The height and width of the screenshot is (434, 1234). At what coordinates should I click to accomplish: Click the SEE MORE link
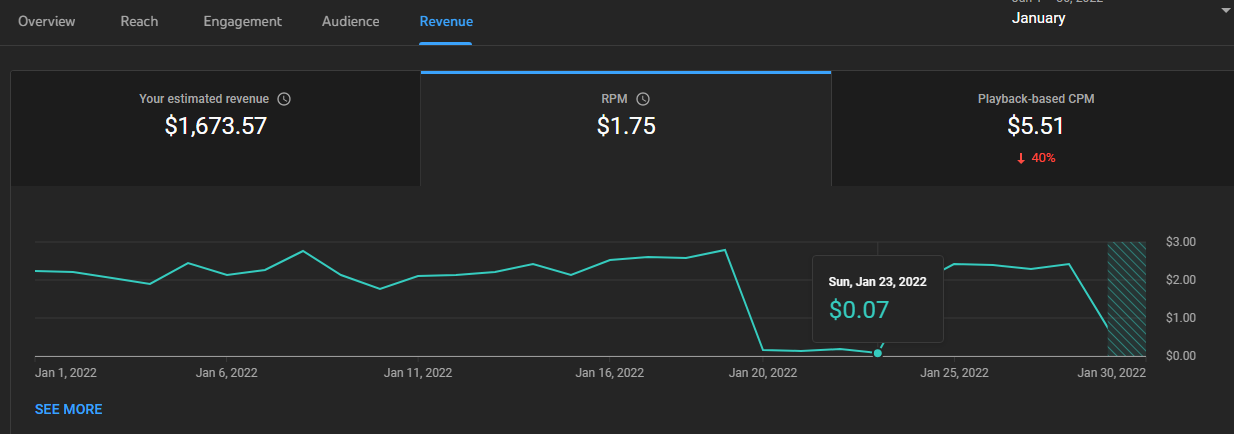68,409
